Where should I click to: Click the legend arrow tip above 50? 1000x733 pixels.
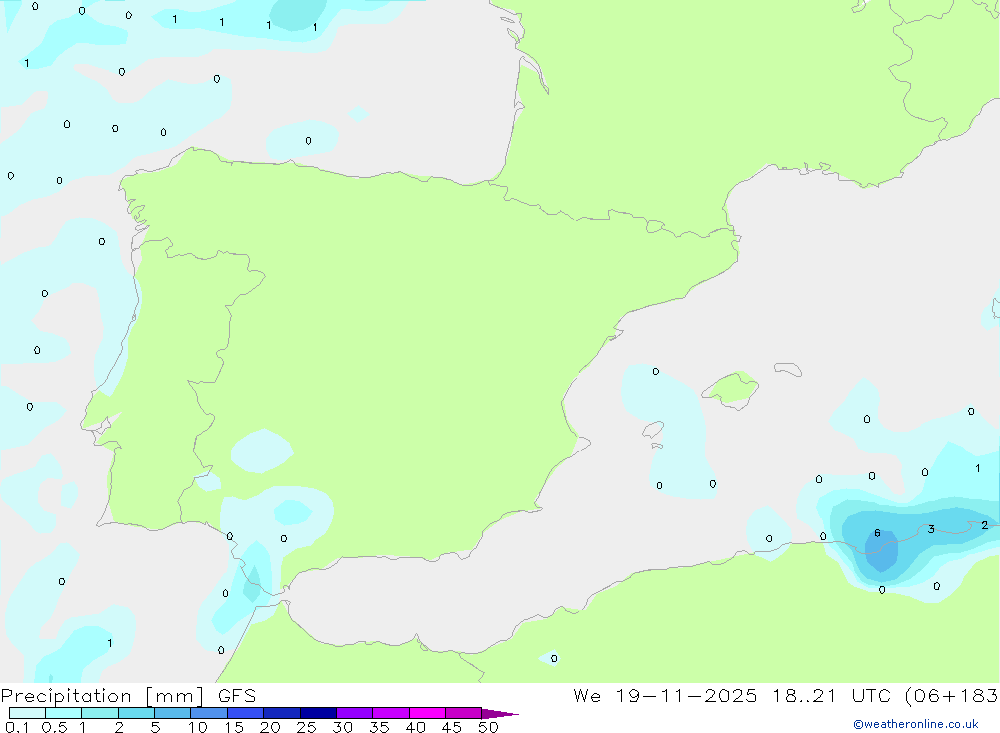(x=500, y=714)
